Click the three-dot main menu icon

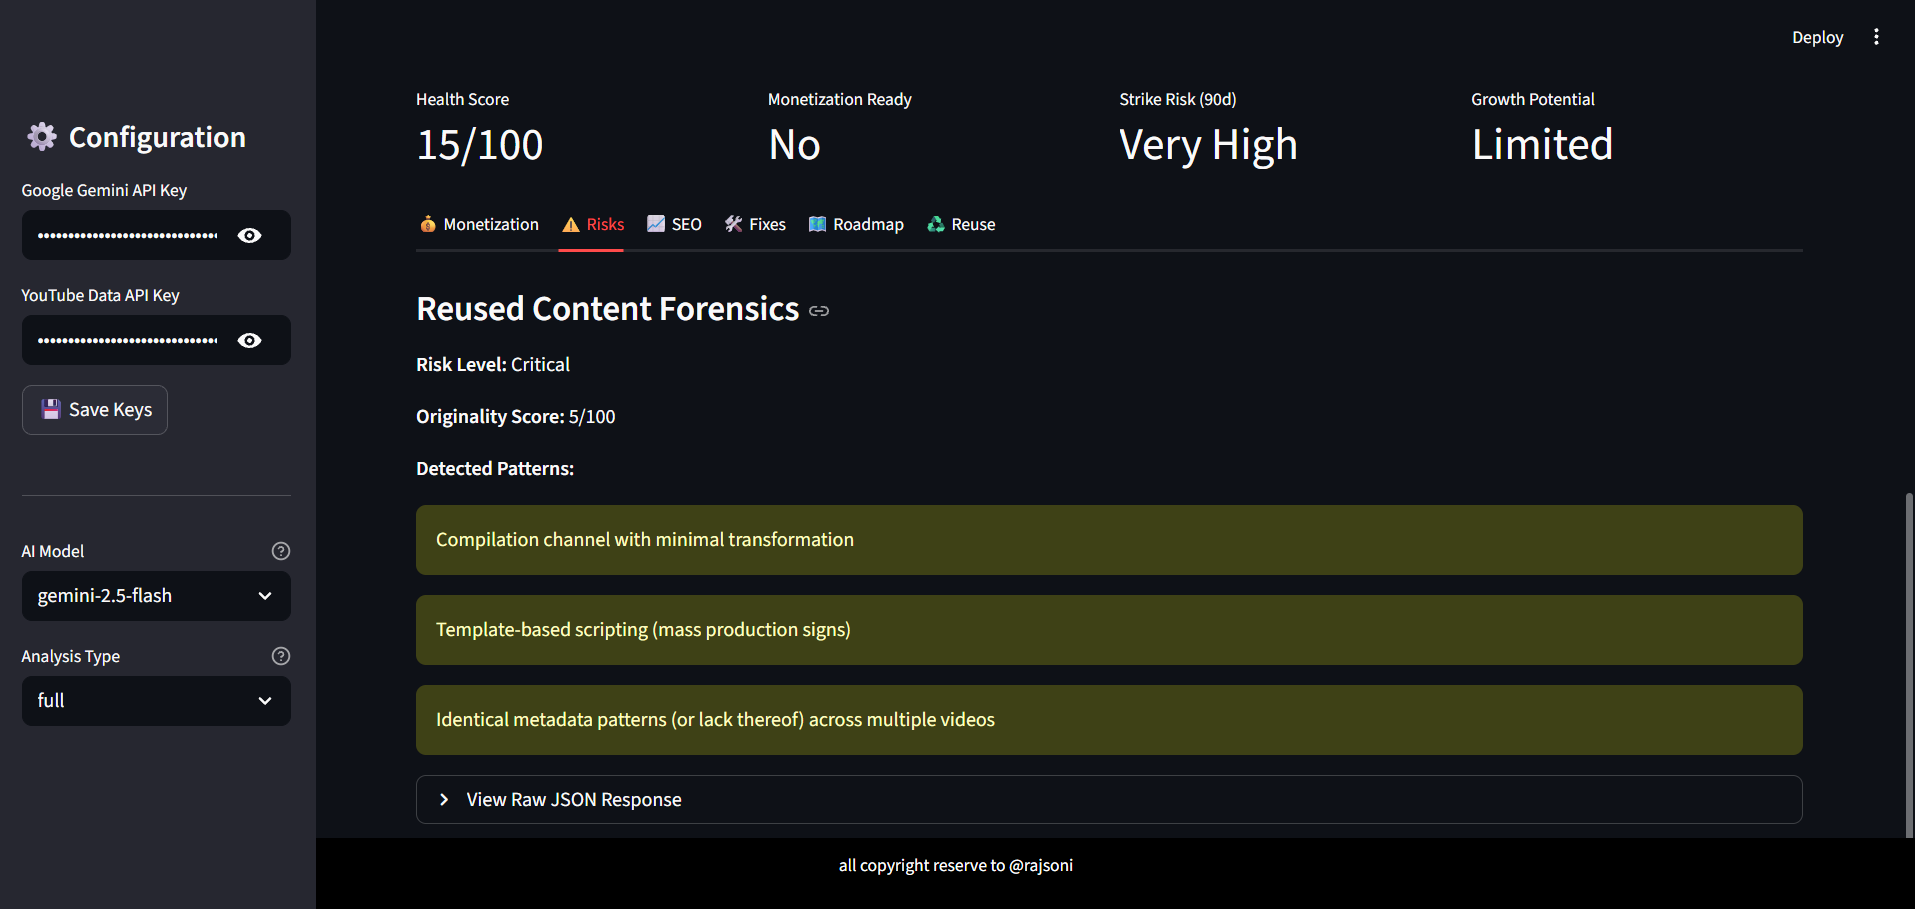[1876, 37]
